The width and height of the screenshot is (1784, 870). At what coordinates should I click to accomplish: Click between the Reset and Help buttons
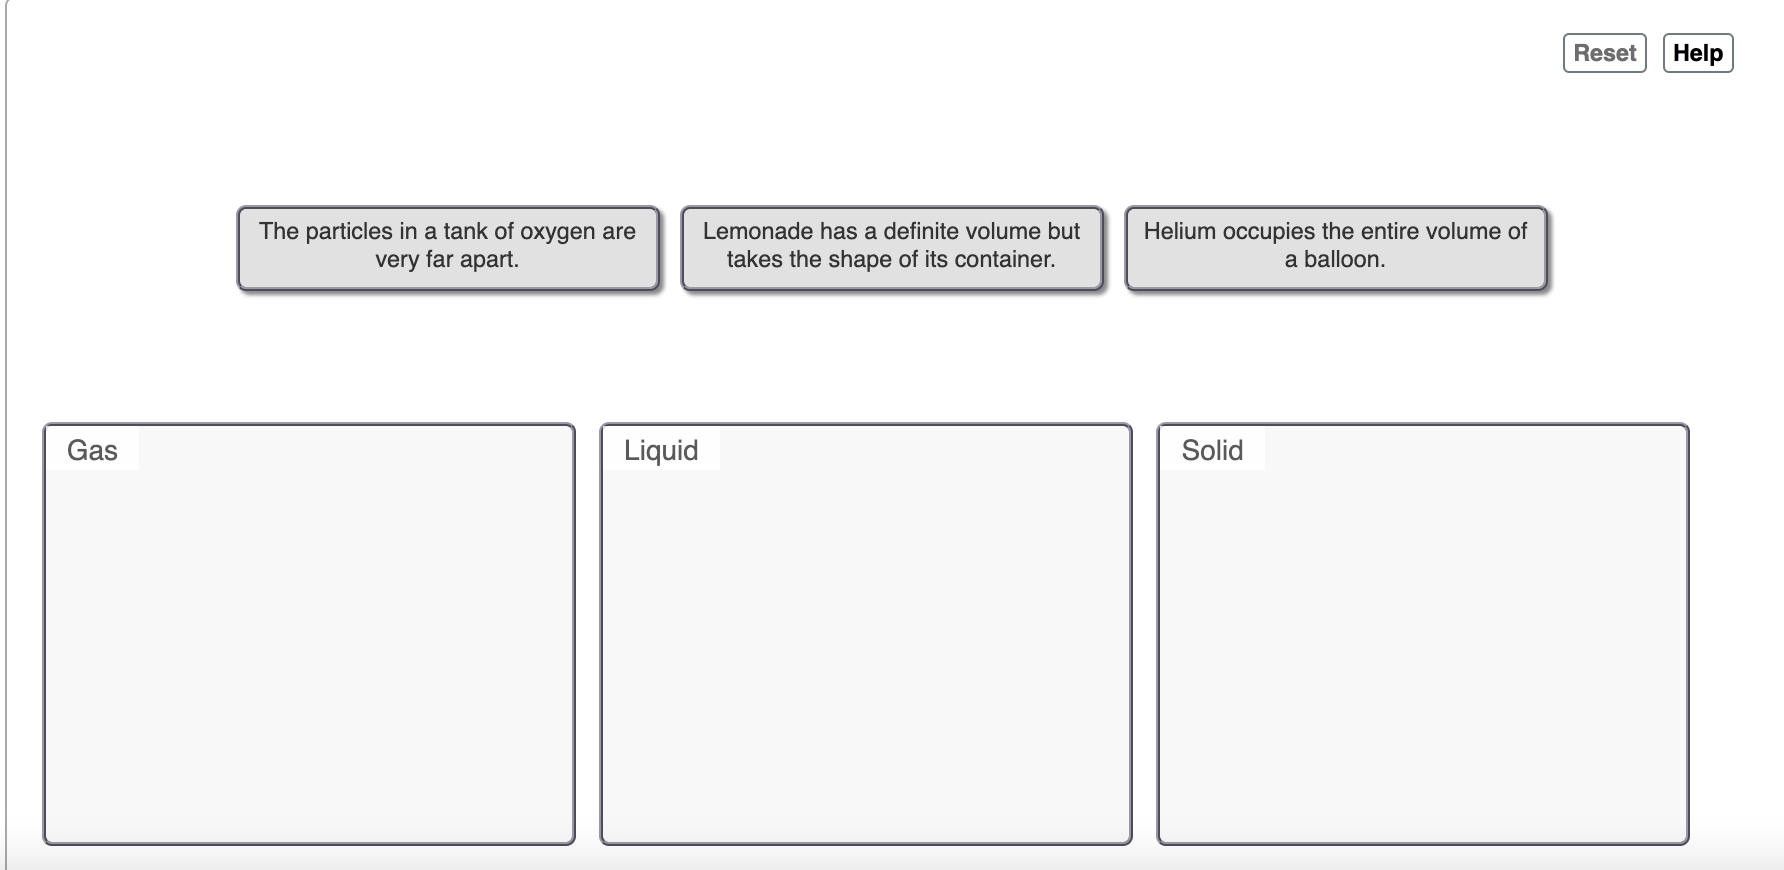(x=1658, y=53)
